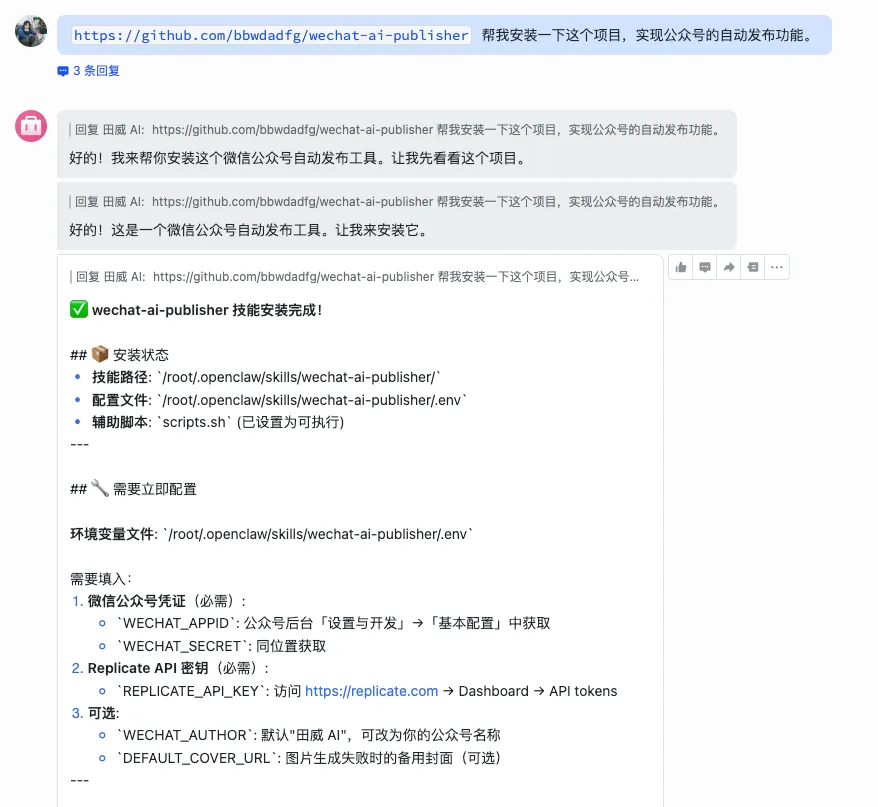Click the small chat icon beside 3 条回复

tap(63, 71)
